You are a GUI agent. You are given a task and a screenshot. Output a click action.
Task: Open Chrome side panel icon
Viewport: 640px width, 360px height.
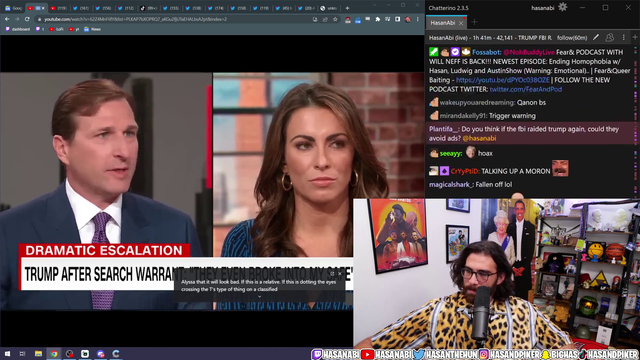tap(398, 19)
